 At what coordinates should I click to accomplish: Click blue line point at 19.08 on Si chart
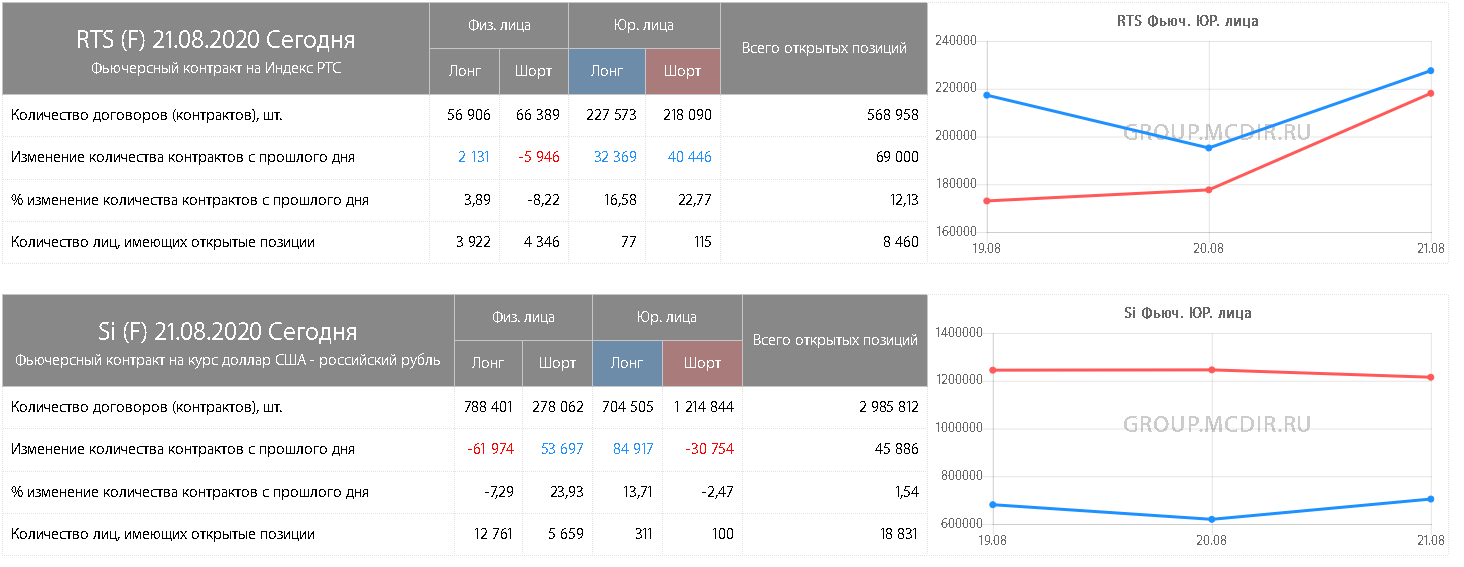[x=987, y=504]
